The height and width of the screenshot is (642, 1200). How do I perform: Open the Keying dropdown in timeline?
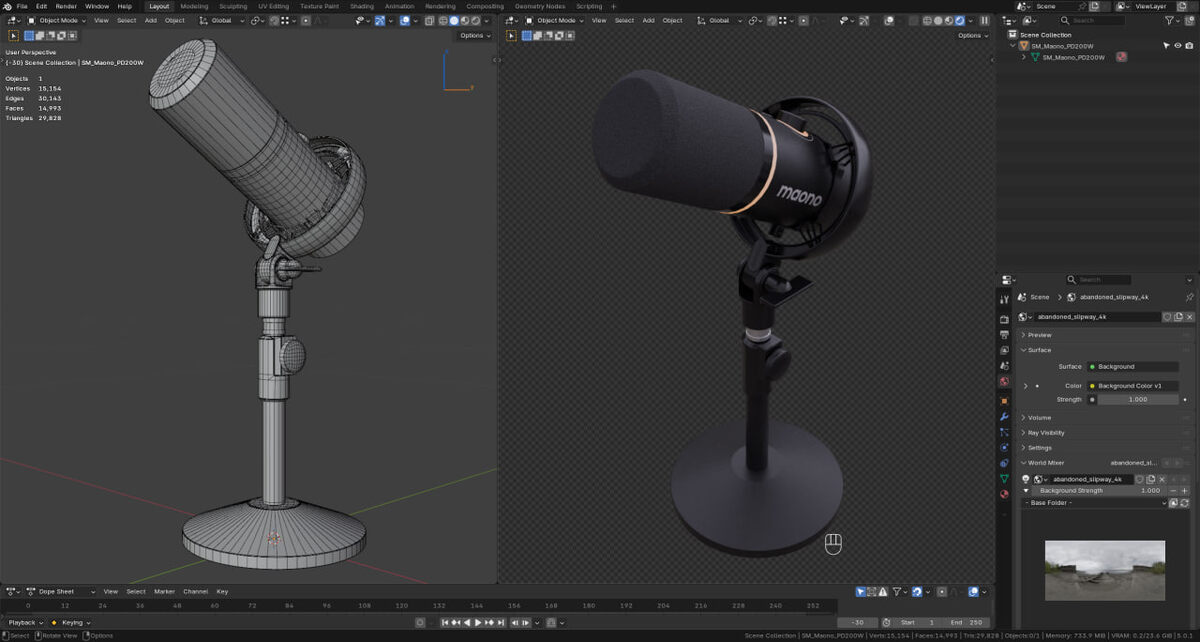coord(75,622)
